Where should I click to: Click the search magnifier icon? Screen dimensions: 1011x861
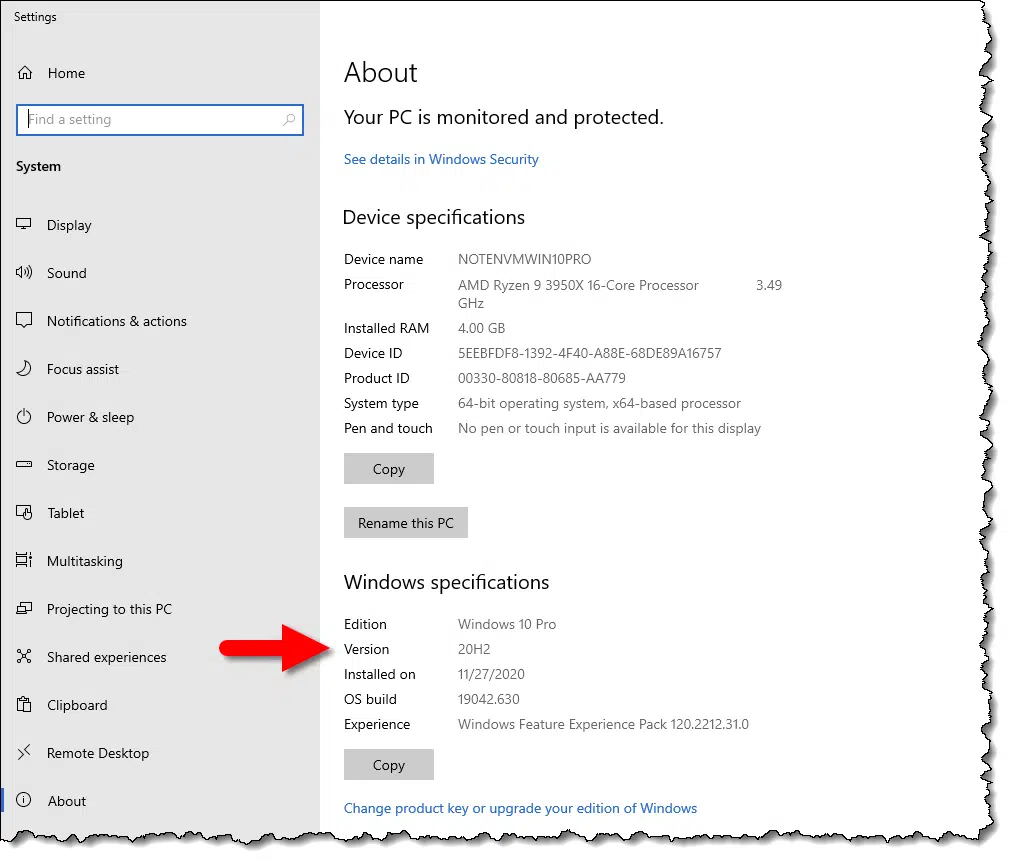coord(289,119)
